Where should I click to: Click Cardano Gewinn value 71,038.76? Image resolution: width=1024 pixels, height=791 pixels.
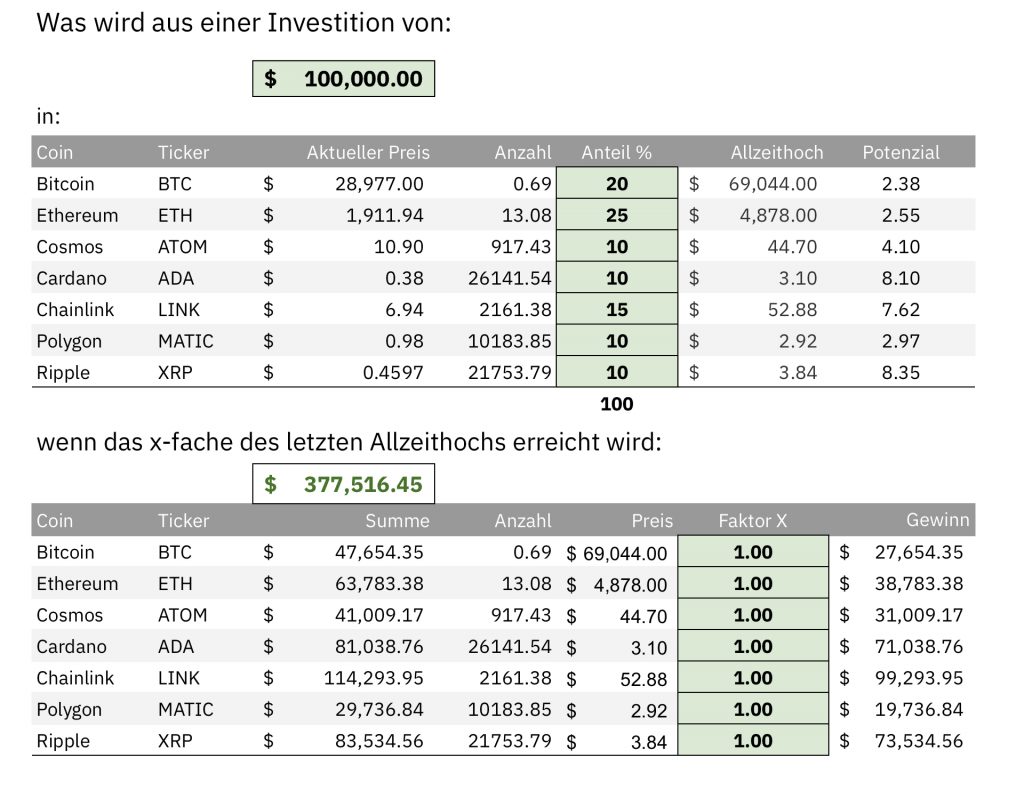pyautogui.click(x=919, y=646)
